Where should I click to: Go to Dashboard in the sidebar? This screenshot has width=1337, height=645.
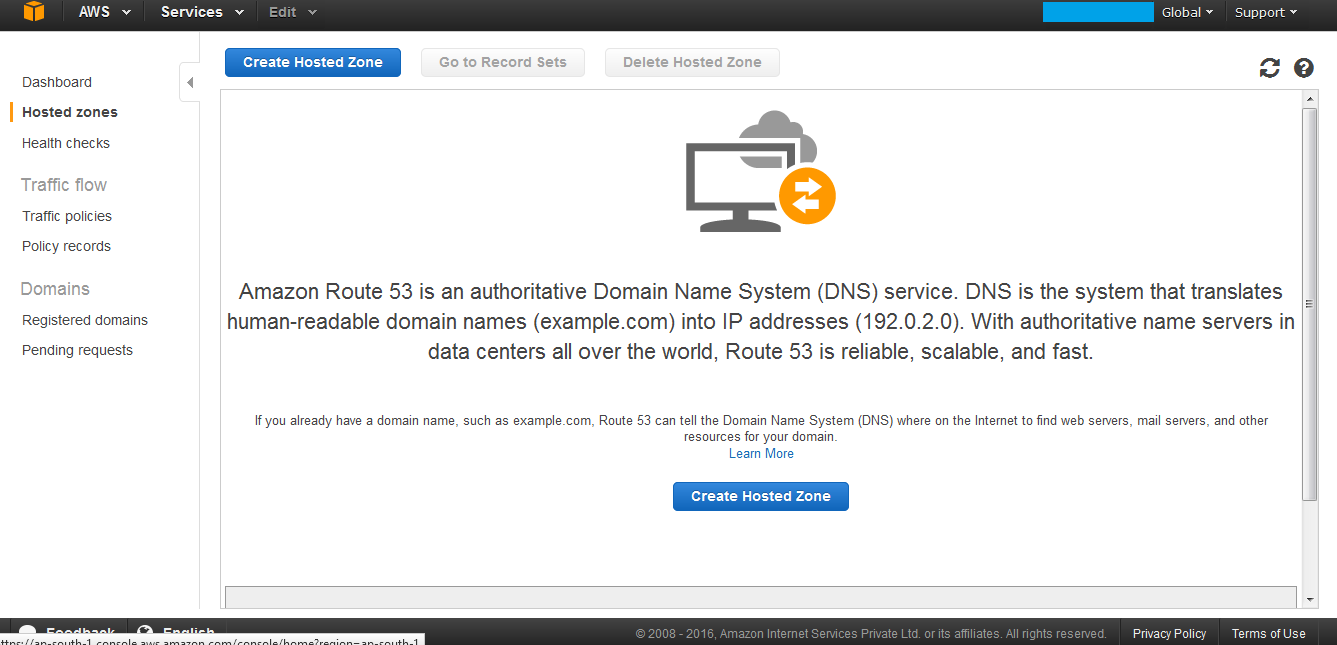(57, 82)
